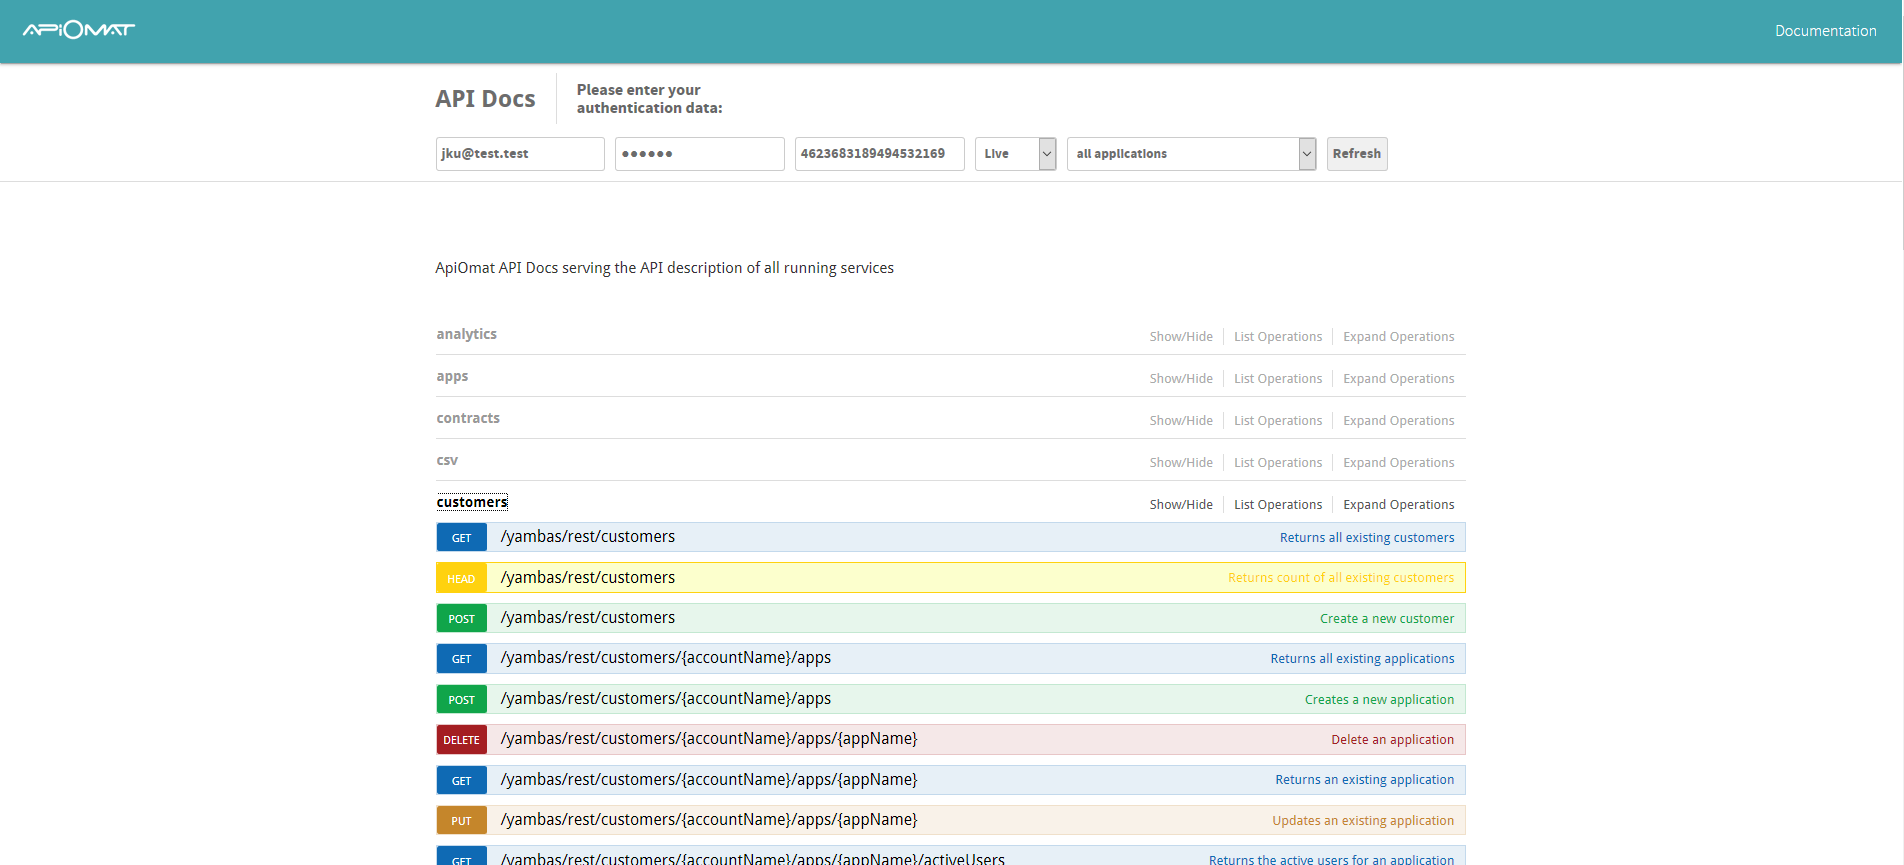Click Expand Operations for csv
The height and width of the screenshot is (865, 1904).
coord(1399,463)
